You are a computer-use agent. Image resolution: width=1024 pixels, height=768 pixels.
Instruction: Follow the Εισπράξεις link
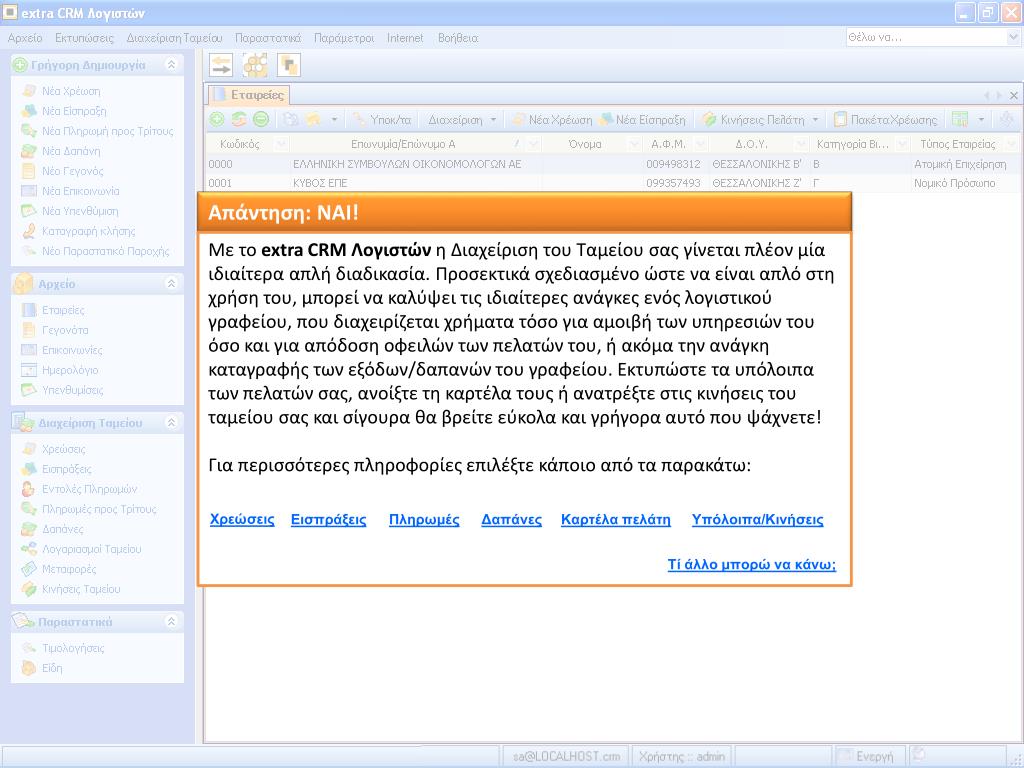click(x=328, y=519)
